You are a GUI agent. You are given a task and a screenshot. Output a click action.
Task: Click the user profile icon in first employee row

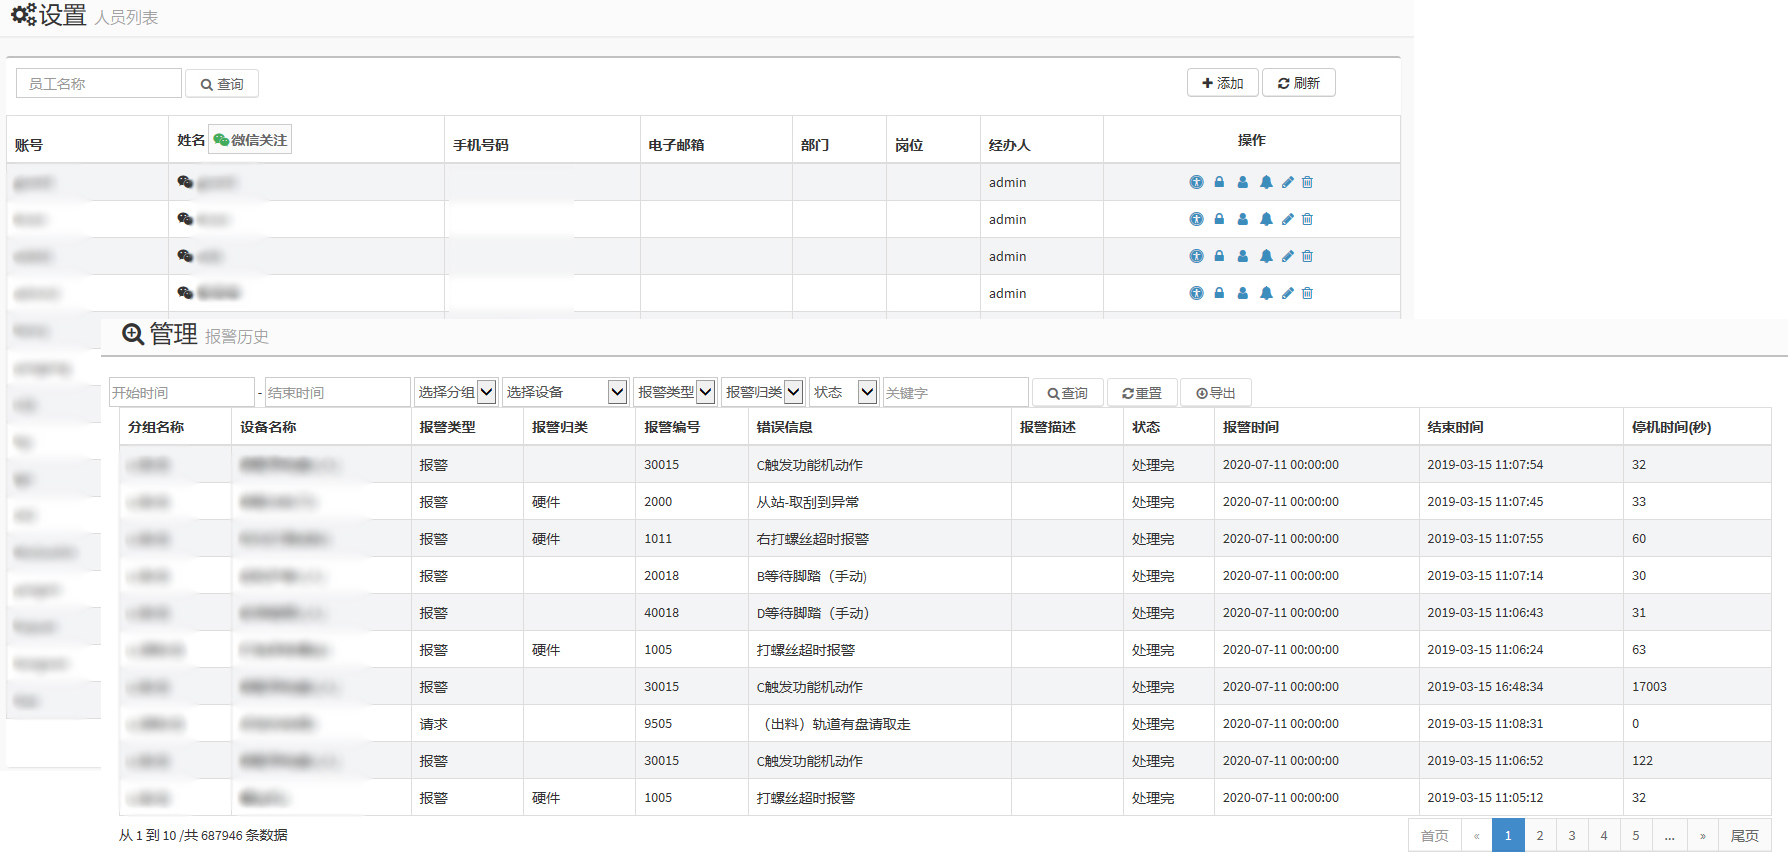click(x=1243, y=182)
